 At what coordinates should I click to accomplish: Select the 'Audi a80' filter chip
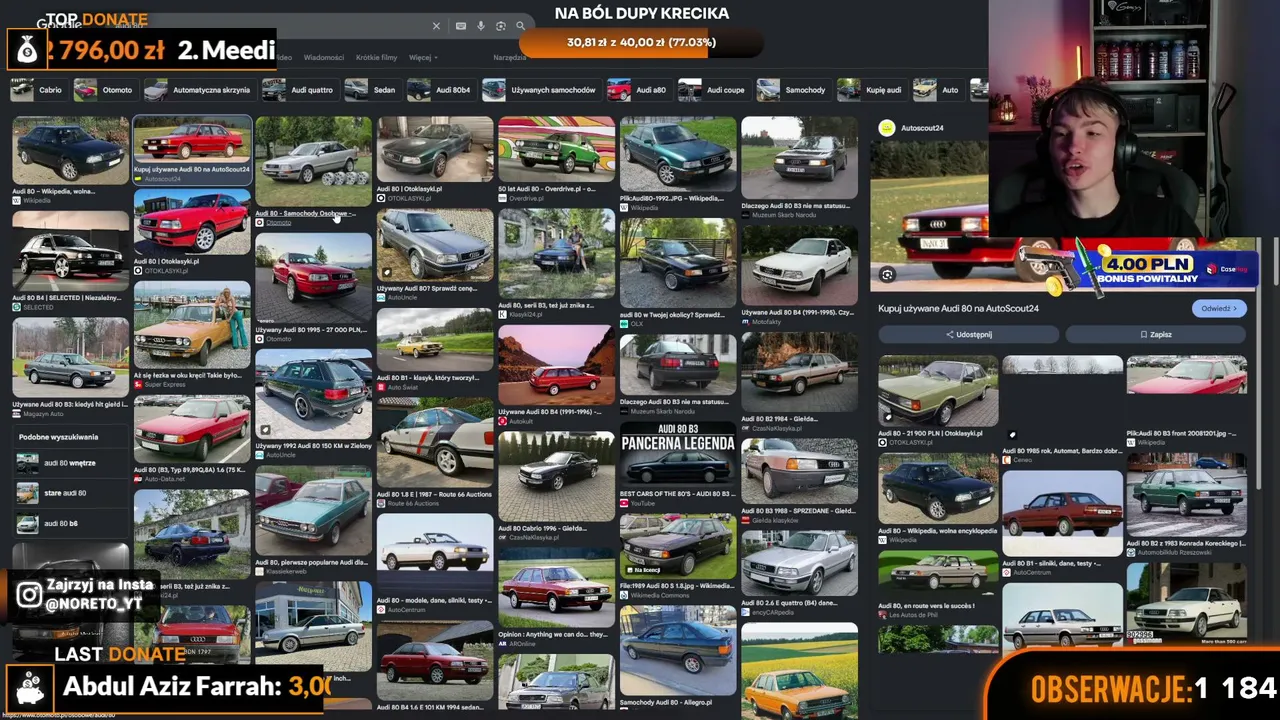pyautogui.click(x=638, y=90)
